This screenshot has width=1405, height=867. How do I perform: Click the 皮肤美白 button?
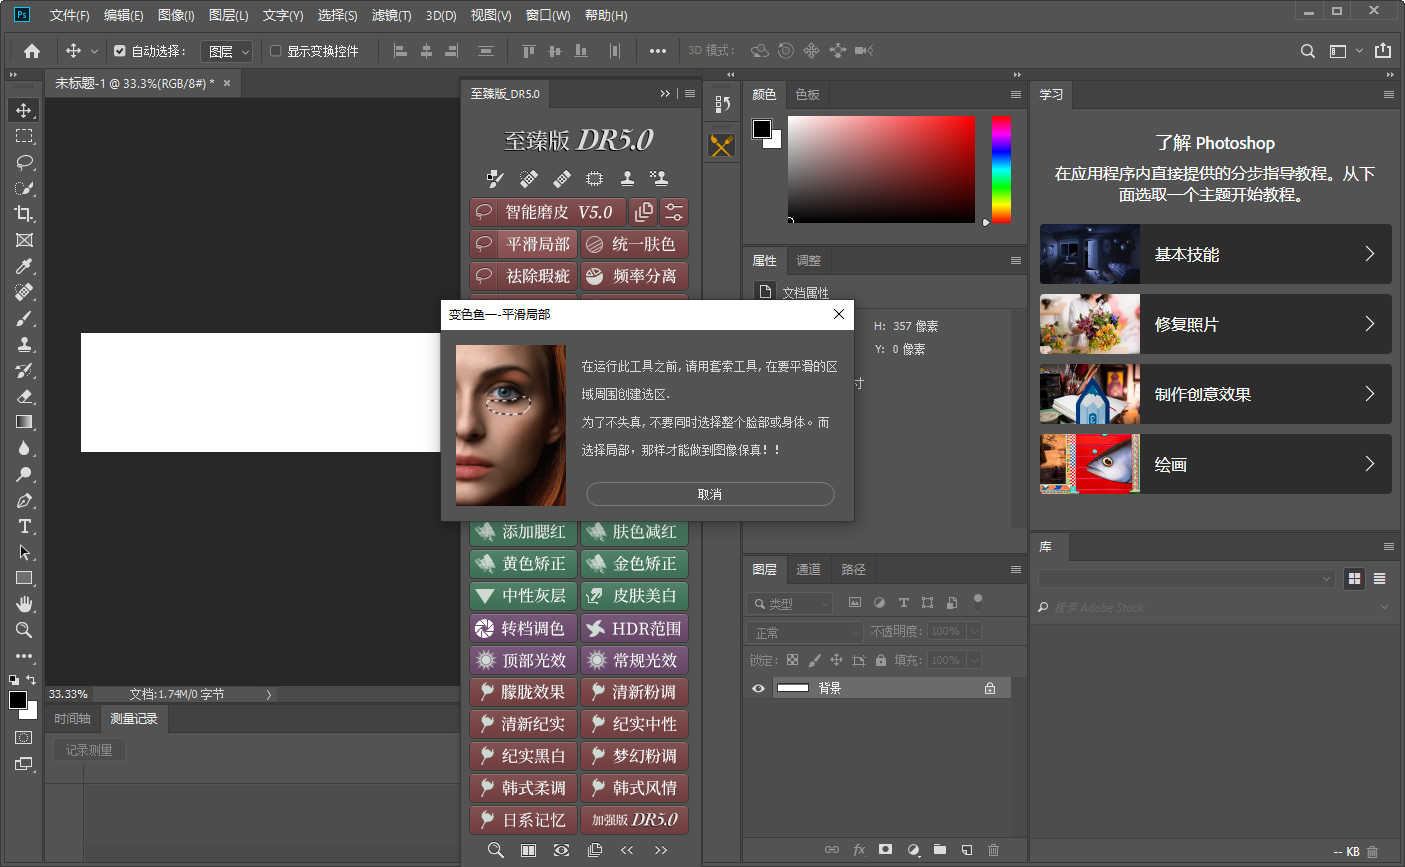tap(634, 596)
